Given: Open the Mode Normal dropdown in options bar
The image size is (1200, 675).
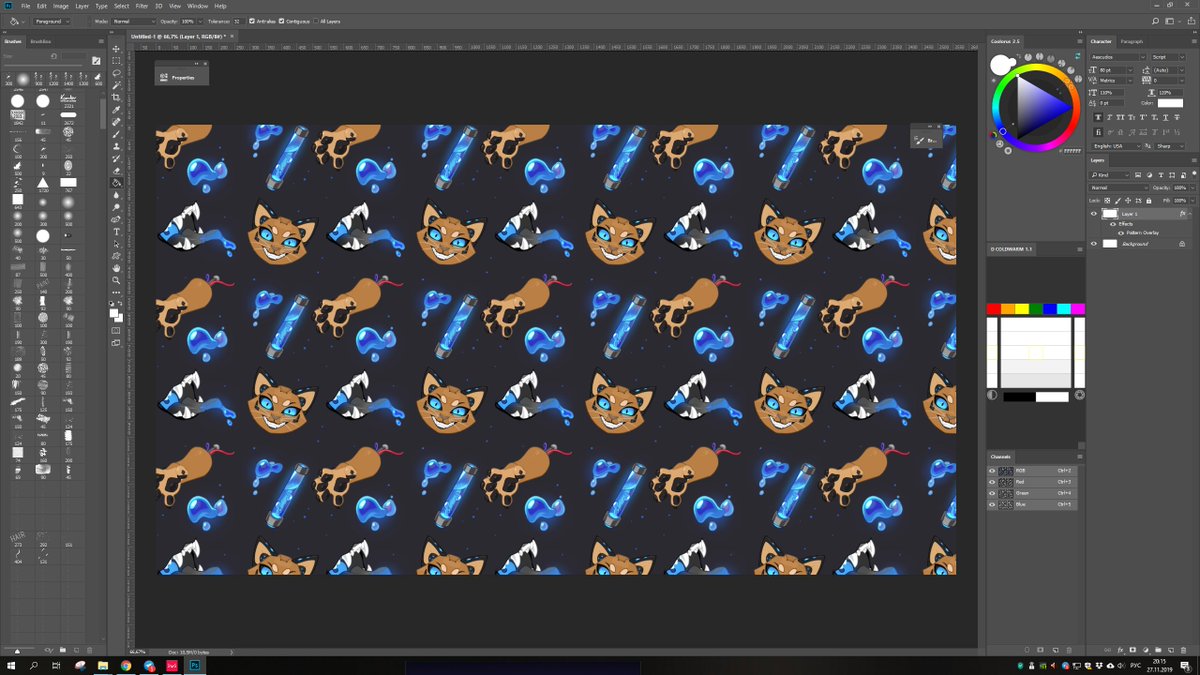Looking at the screenshot, I should point(134,20).
